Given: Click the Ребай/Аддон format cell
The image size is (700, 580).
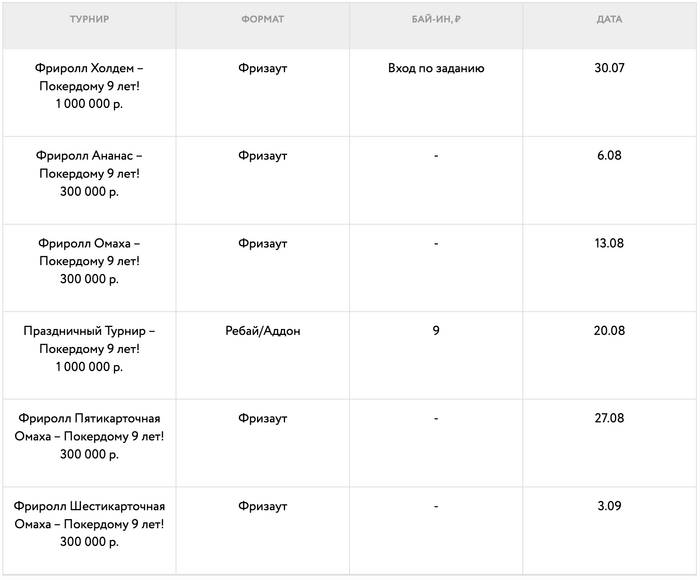Looking at the screenshot, I should pos(263,331).
